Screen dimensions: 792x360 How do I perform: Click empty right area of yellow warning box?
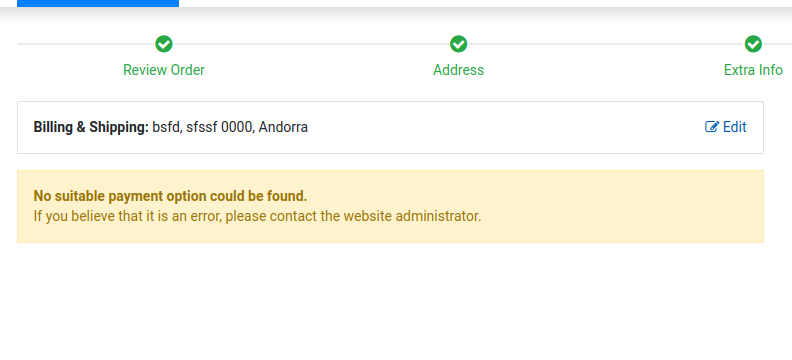coord(621,207)
